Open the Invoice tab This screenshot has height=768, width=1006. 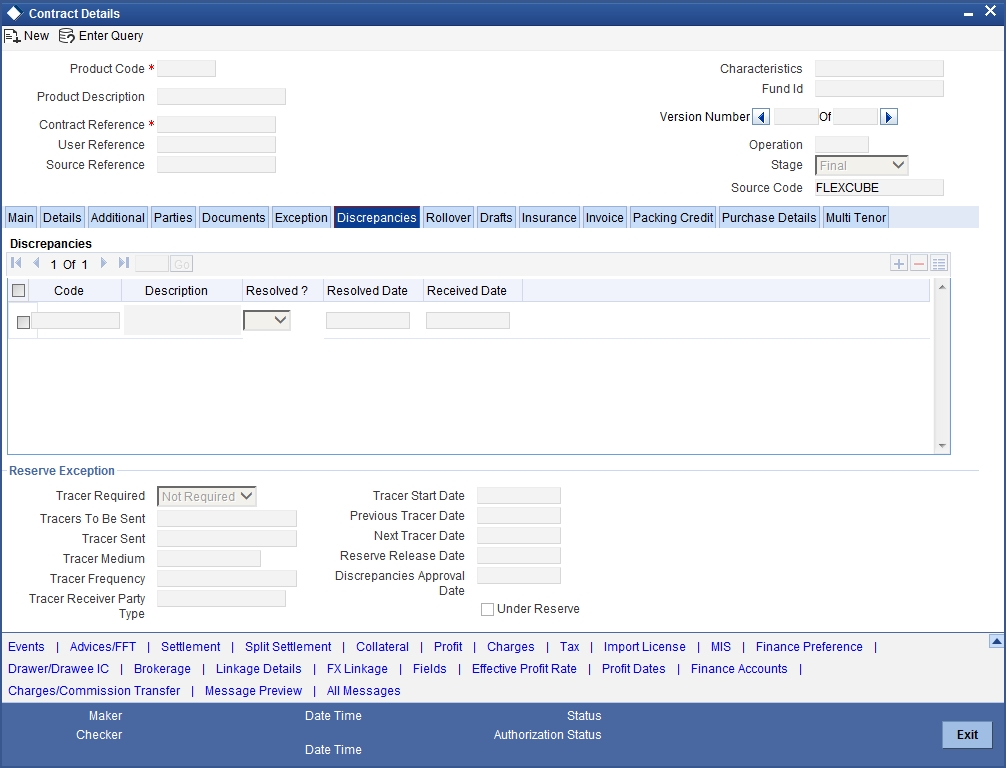click(x=604, y=218)
